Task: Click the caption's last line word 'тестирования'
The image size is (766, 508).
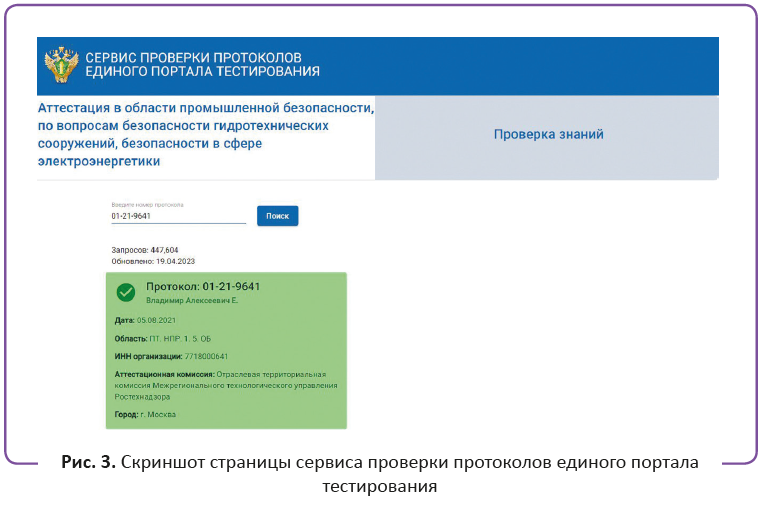Action: (x=380, y=487)
